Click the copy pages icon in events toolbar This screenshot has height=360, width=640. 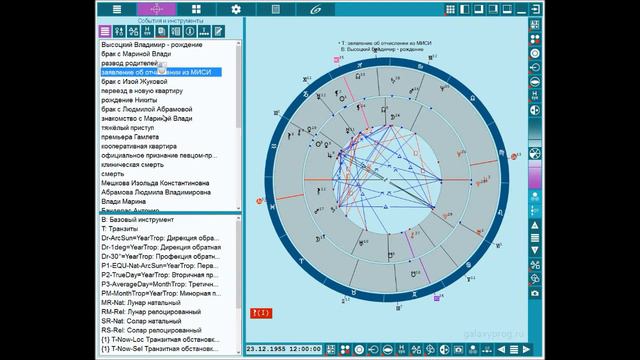[x=162, y=31]
